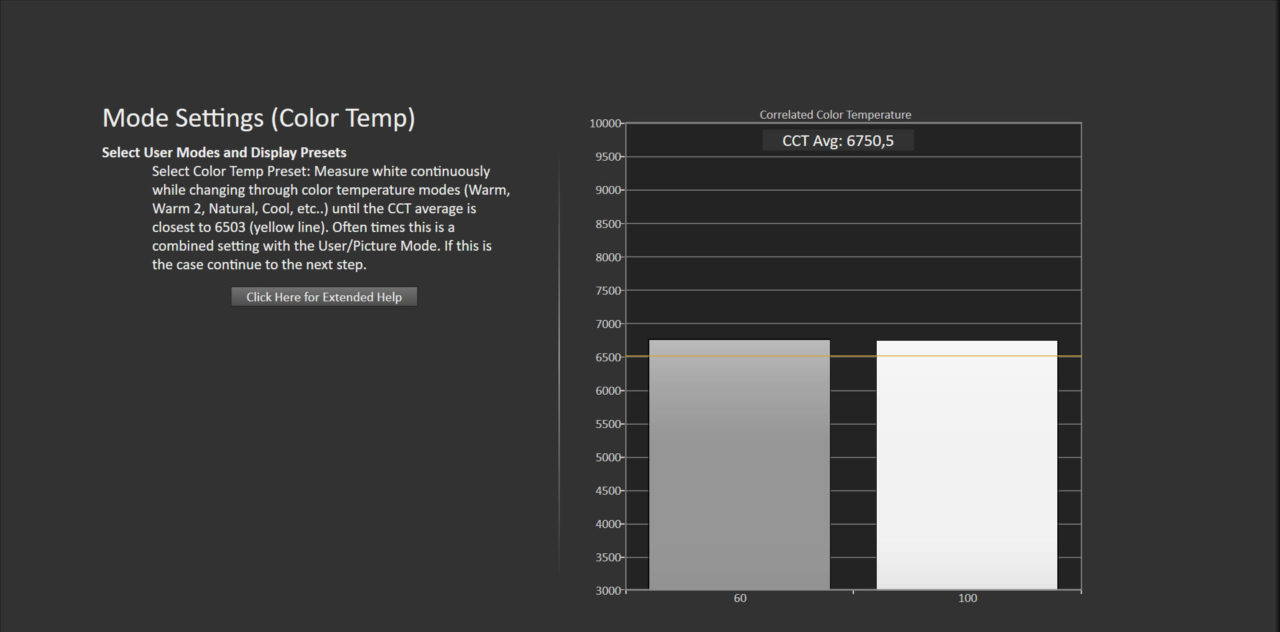Screen dimensions: 1280x632
Task: Click the 8000 y-axis label
Action: [x=608, y=257]
